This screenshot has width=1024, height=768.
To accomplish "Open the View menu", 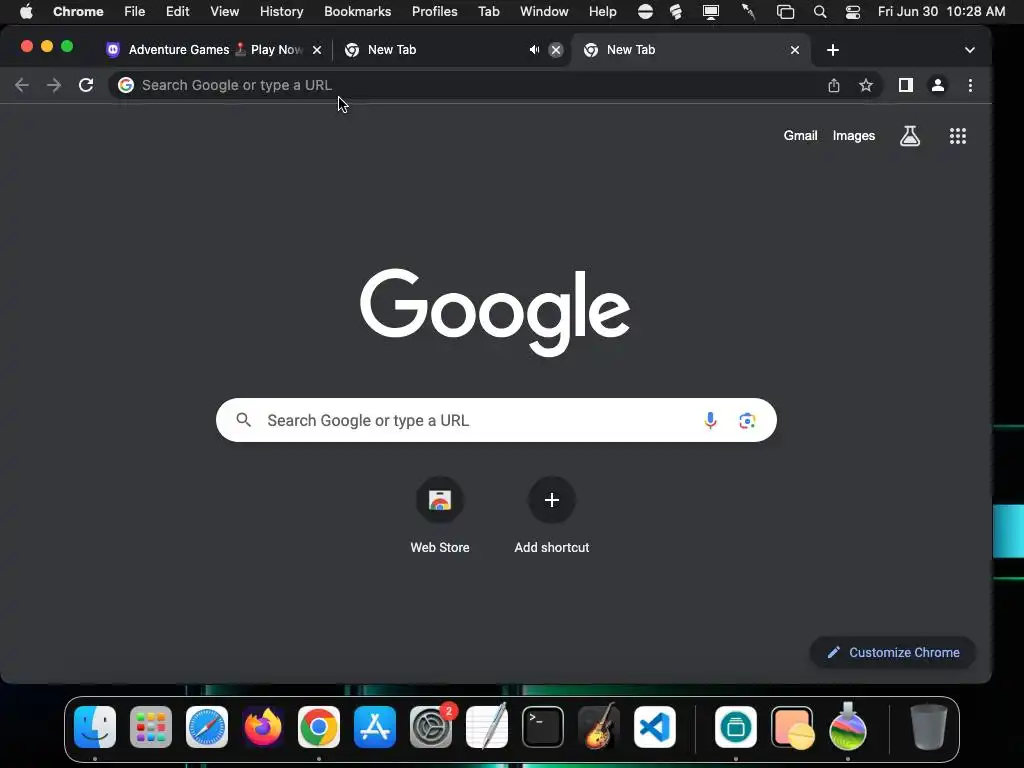I will click(x=225, y=12).
